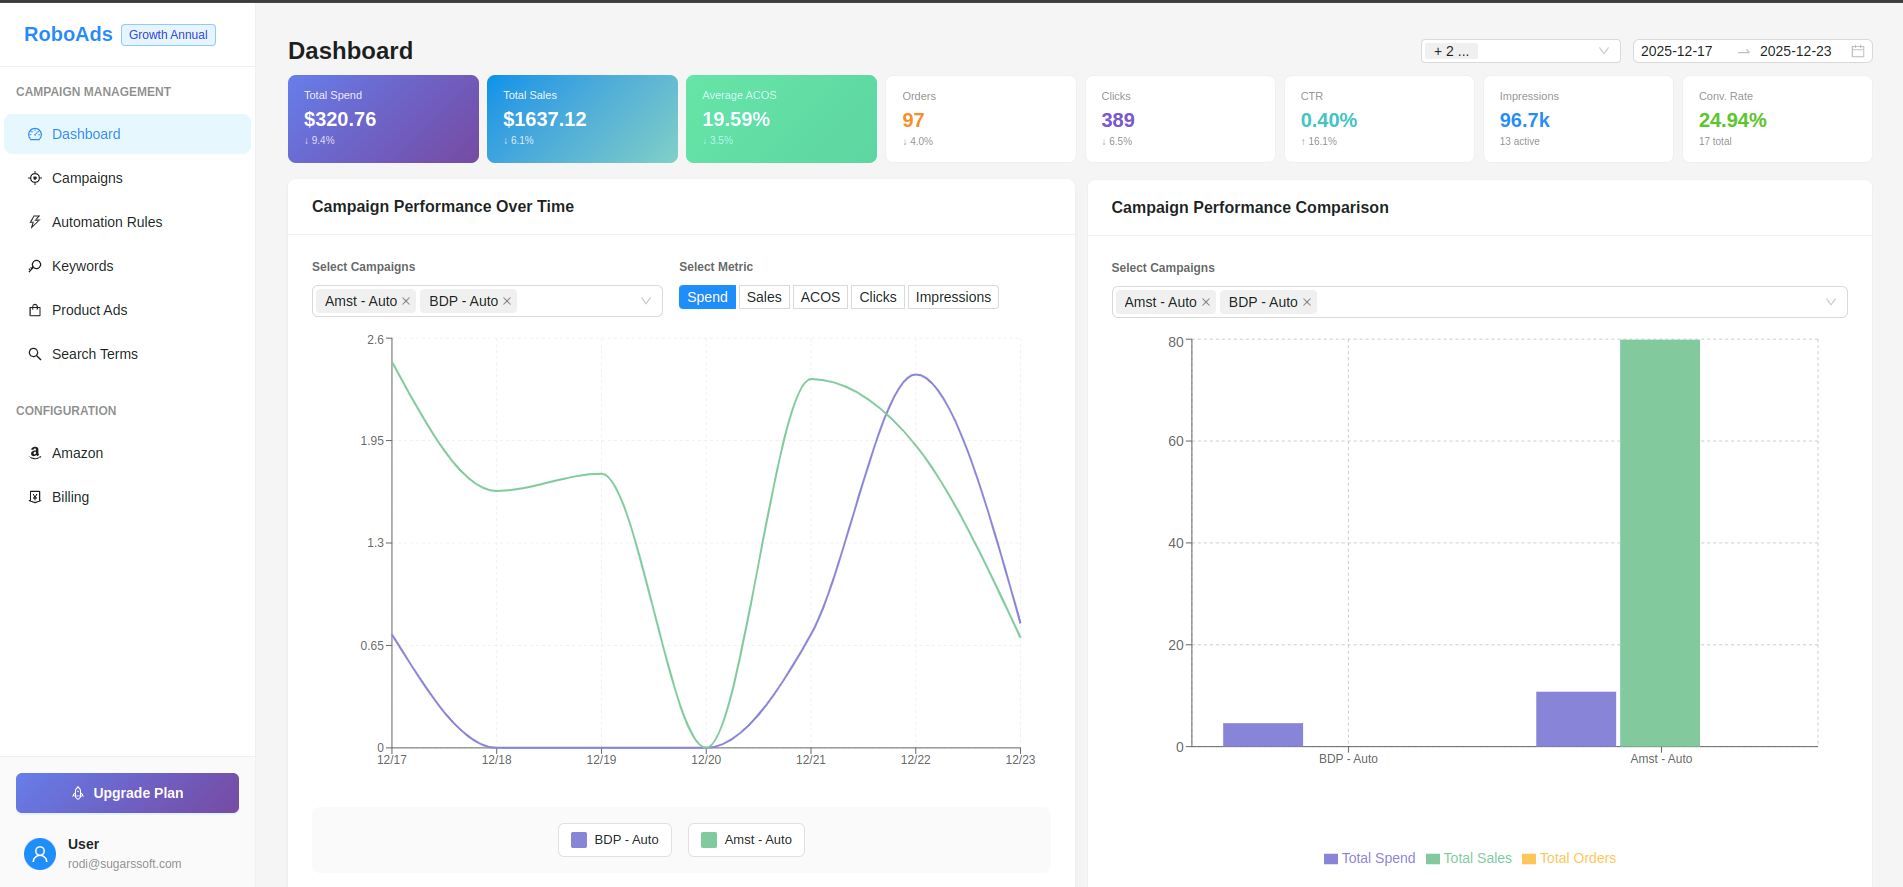Open Billing configuration
Viewport: 1903px width, 887px height.
(127, 497)
